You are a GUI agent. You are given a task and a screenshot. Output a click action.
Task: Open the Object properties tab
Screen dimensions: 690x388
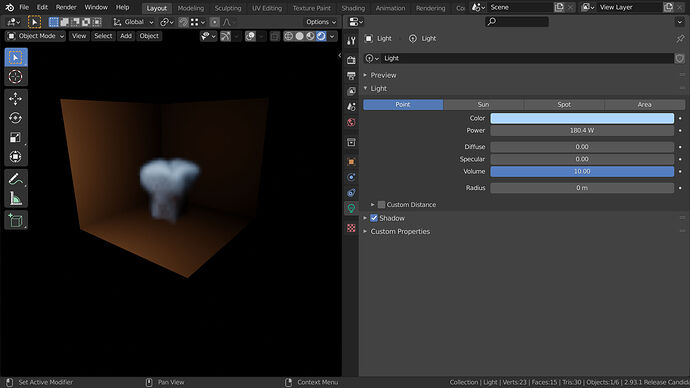pos(351,161)
